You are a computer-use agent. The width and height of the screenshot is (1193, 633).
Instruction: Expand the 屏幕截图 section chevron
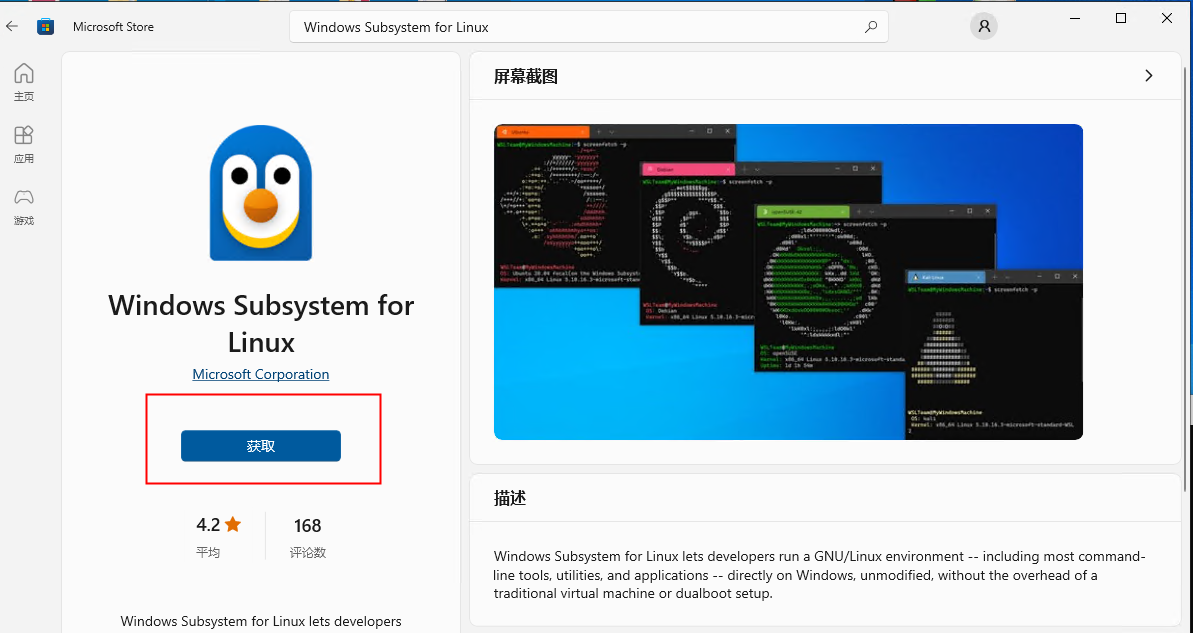click(x=1149, y=75)
